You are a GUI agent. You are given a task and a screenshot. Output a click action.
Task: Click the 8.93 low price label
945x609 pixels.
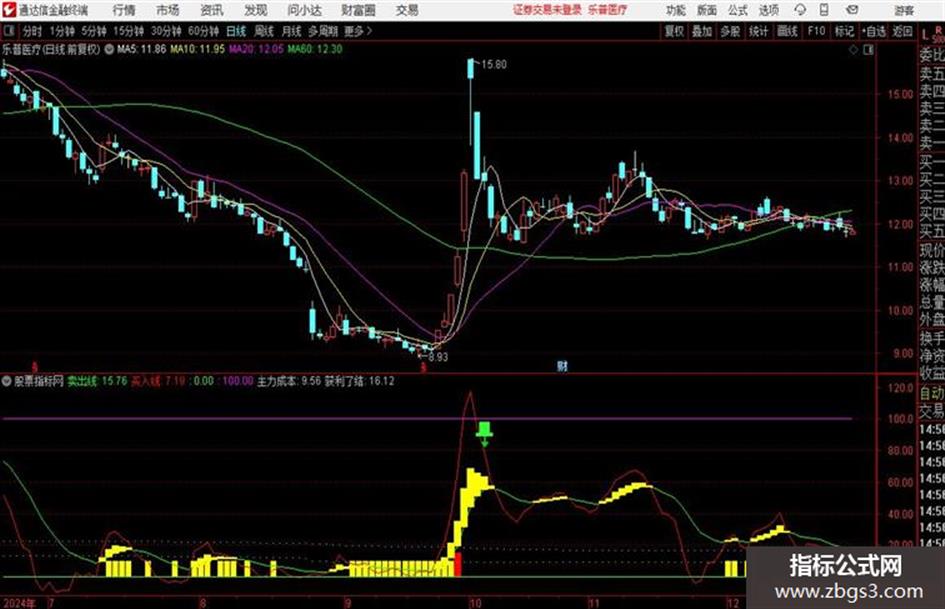pyautogui.click(x=438, y=356)
